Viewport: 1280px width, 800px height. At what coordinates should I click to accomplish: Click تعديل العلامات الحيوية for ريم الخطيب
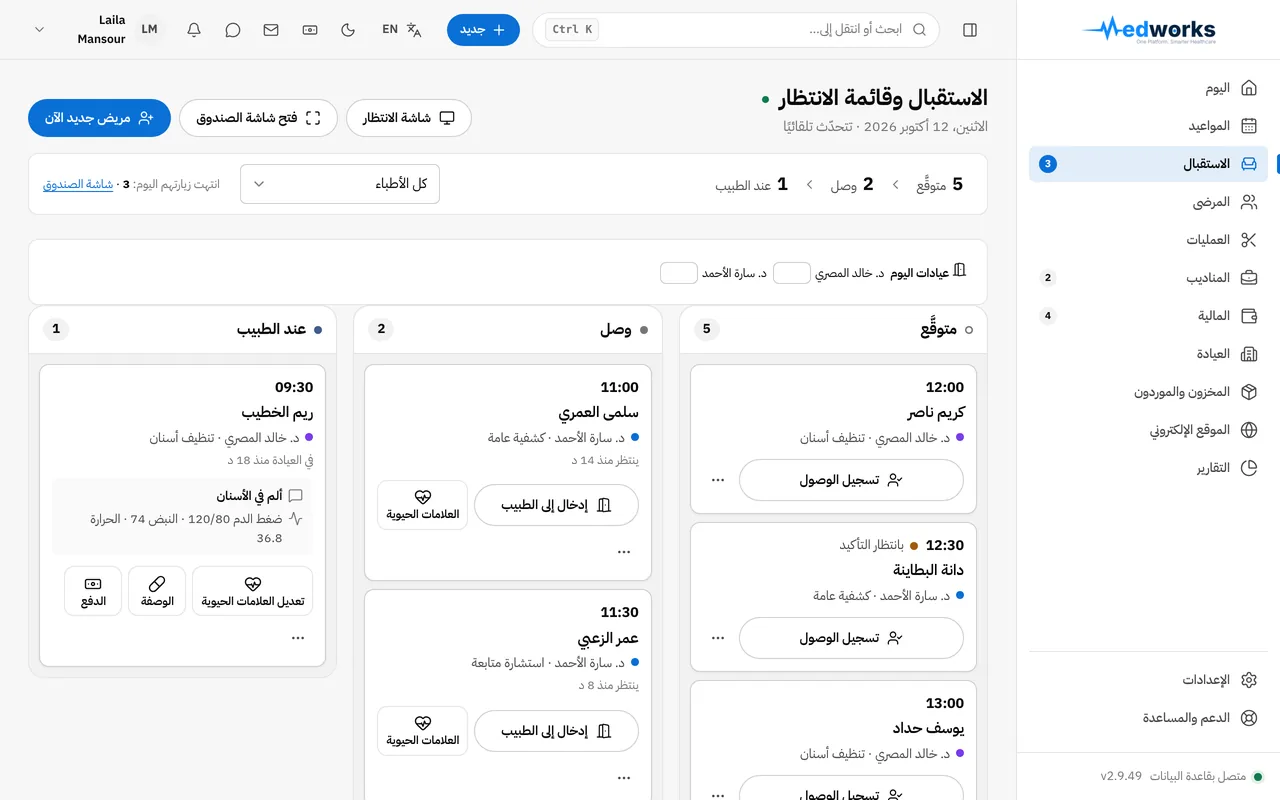coord(253,591)
